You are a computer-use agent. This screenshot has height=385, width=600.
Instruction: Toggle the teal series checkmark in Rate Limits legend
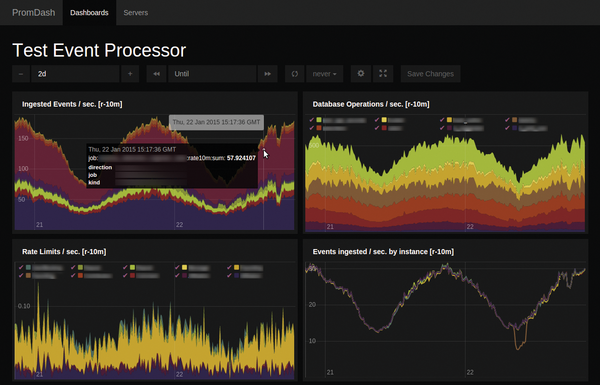(21, 267)
